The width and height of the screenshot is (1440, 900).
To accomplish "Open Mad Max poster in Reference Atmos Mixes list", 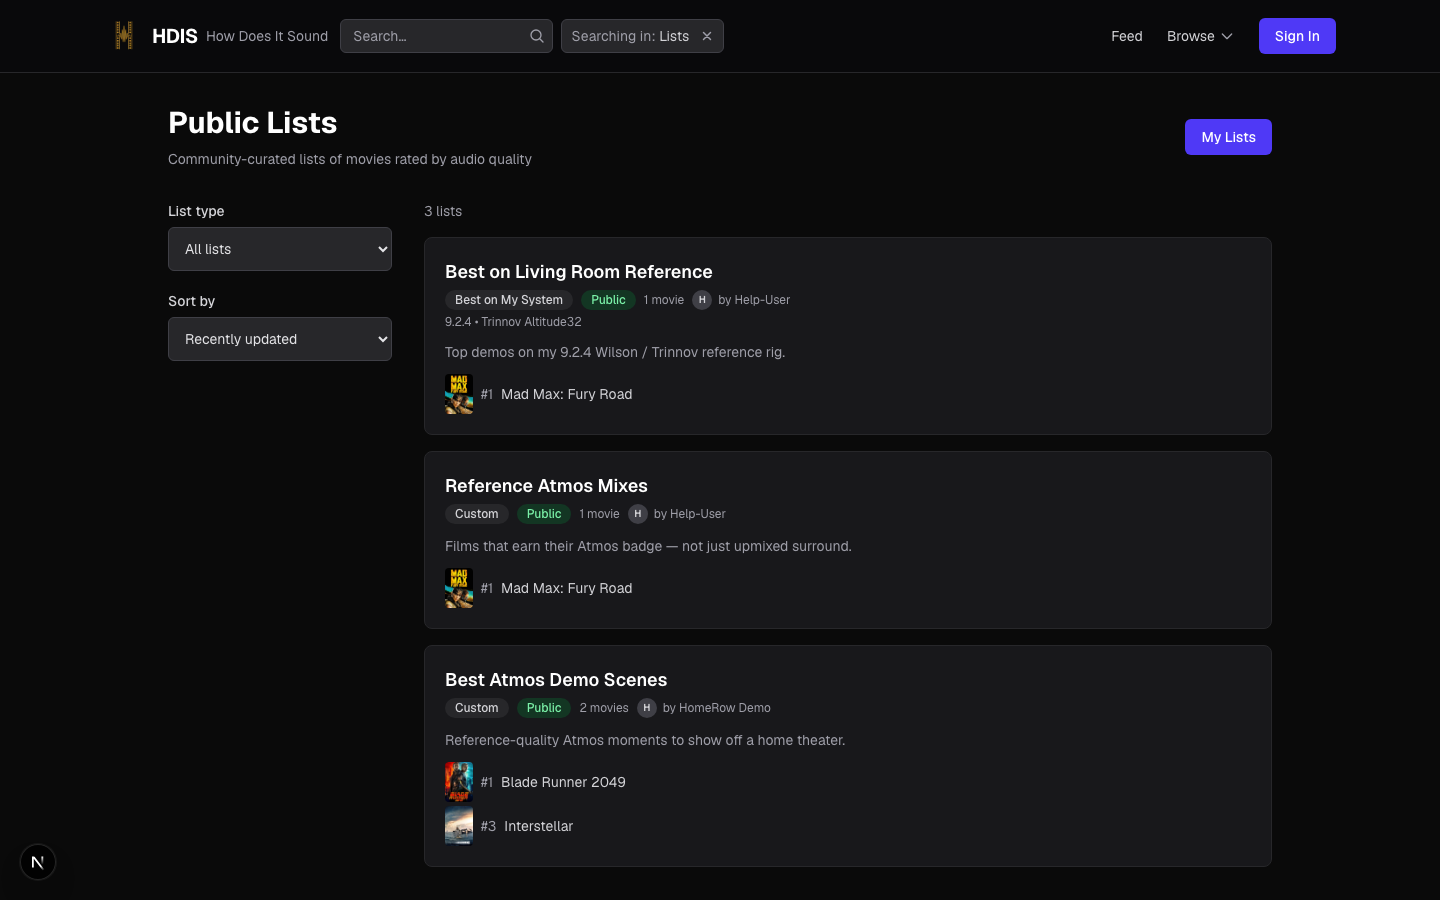I will point(459,588).
